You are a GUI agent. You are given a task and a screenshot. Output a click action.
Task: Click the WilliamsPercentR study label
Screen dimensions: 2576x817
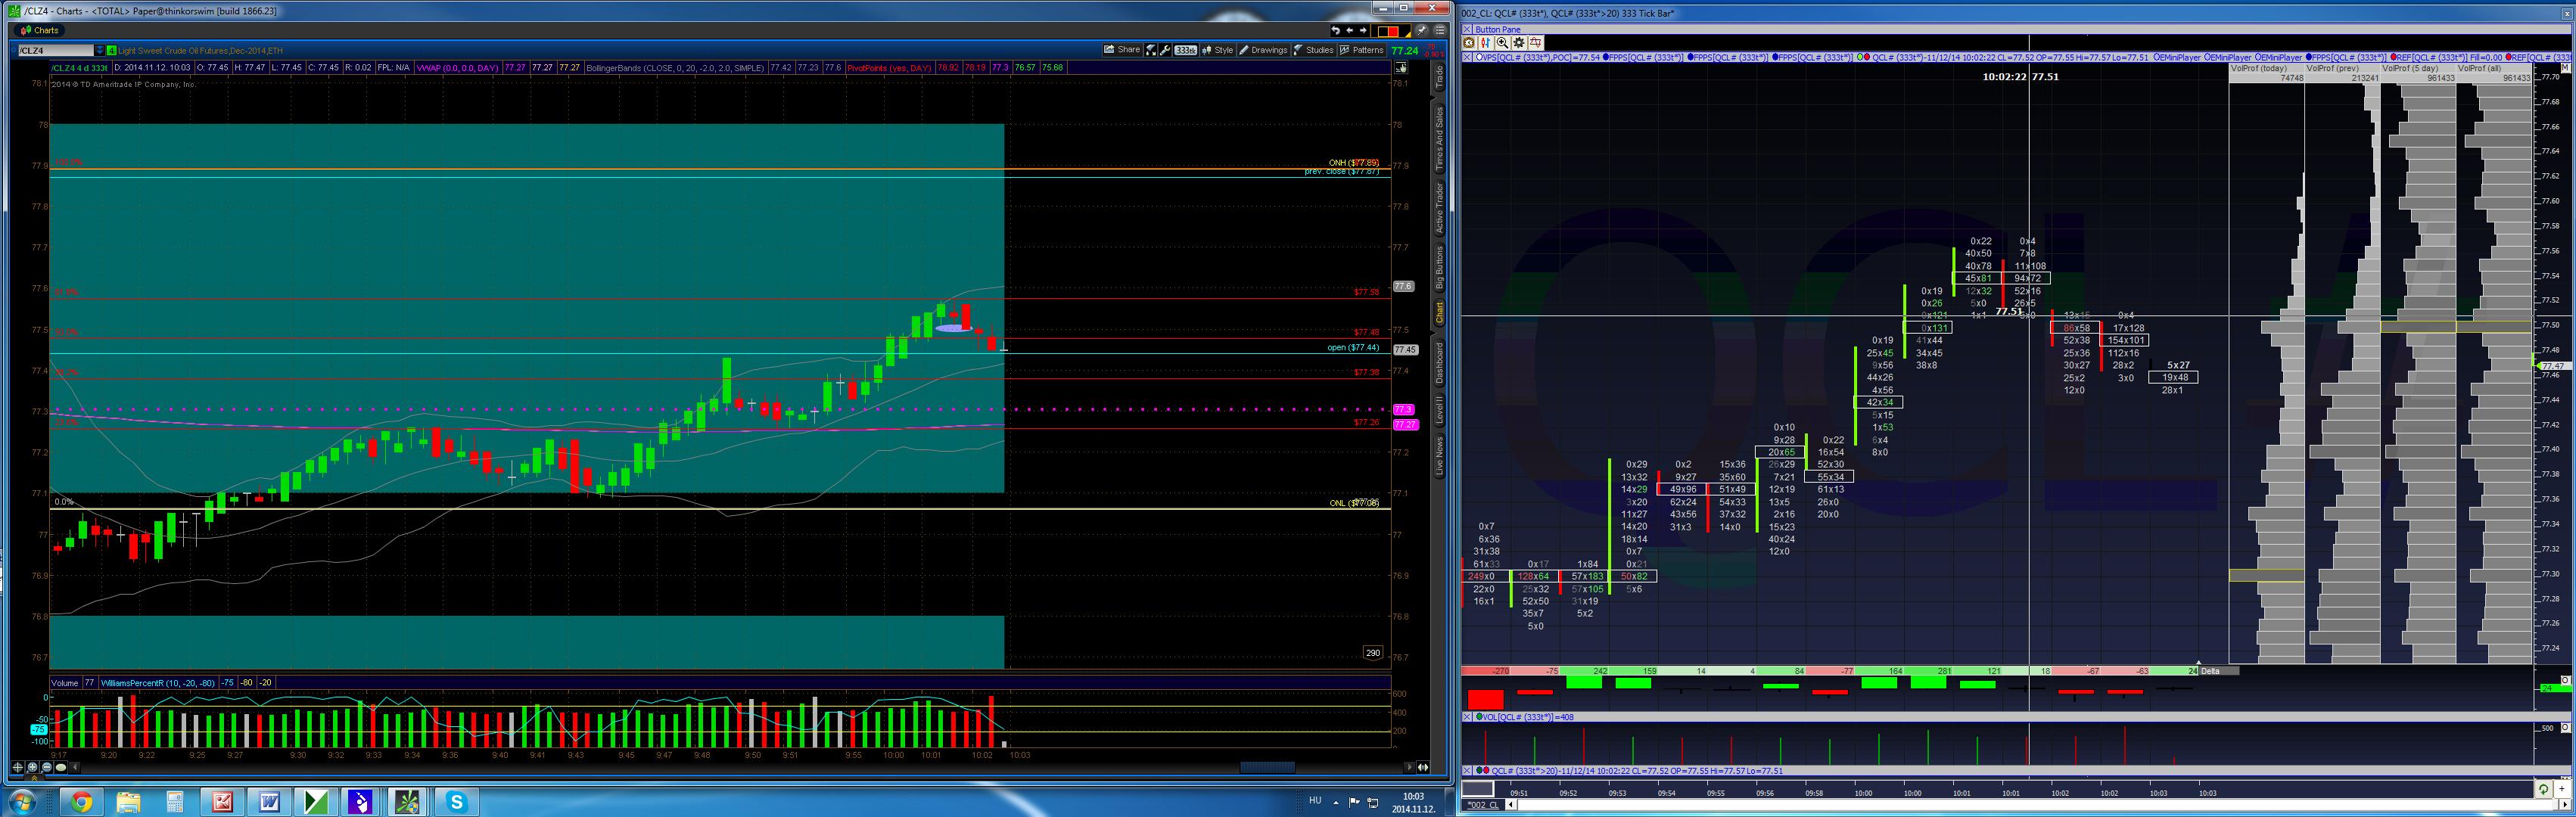[x=159, y=683]
